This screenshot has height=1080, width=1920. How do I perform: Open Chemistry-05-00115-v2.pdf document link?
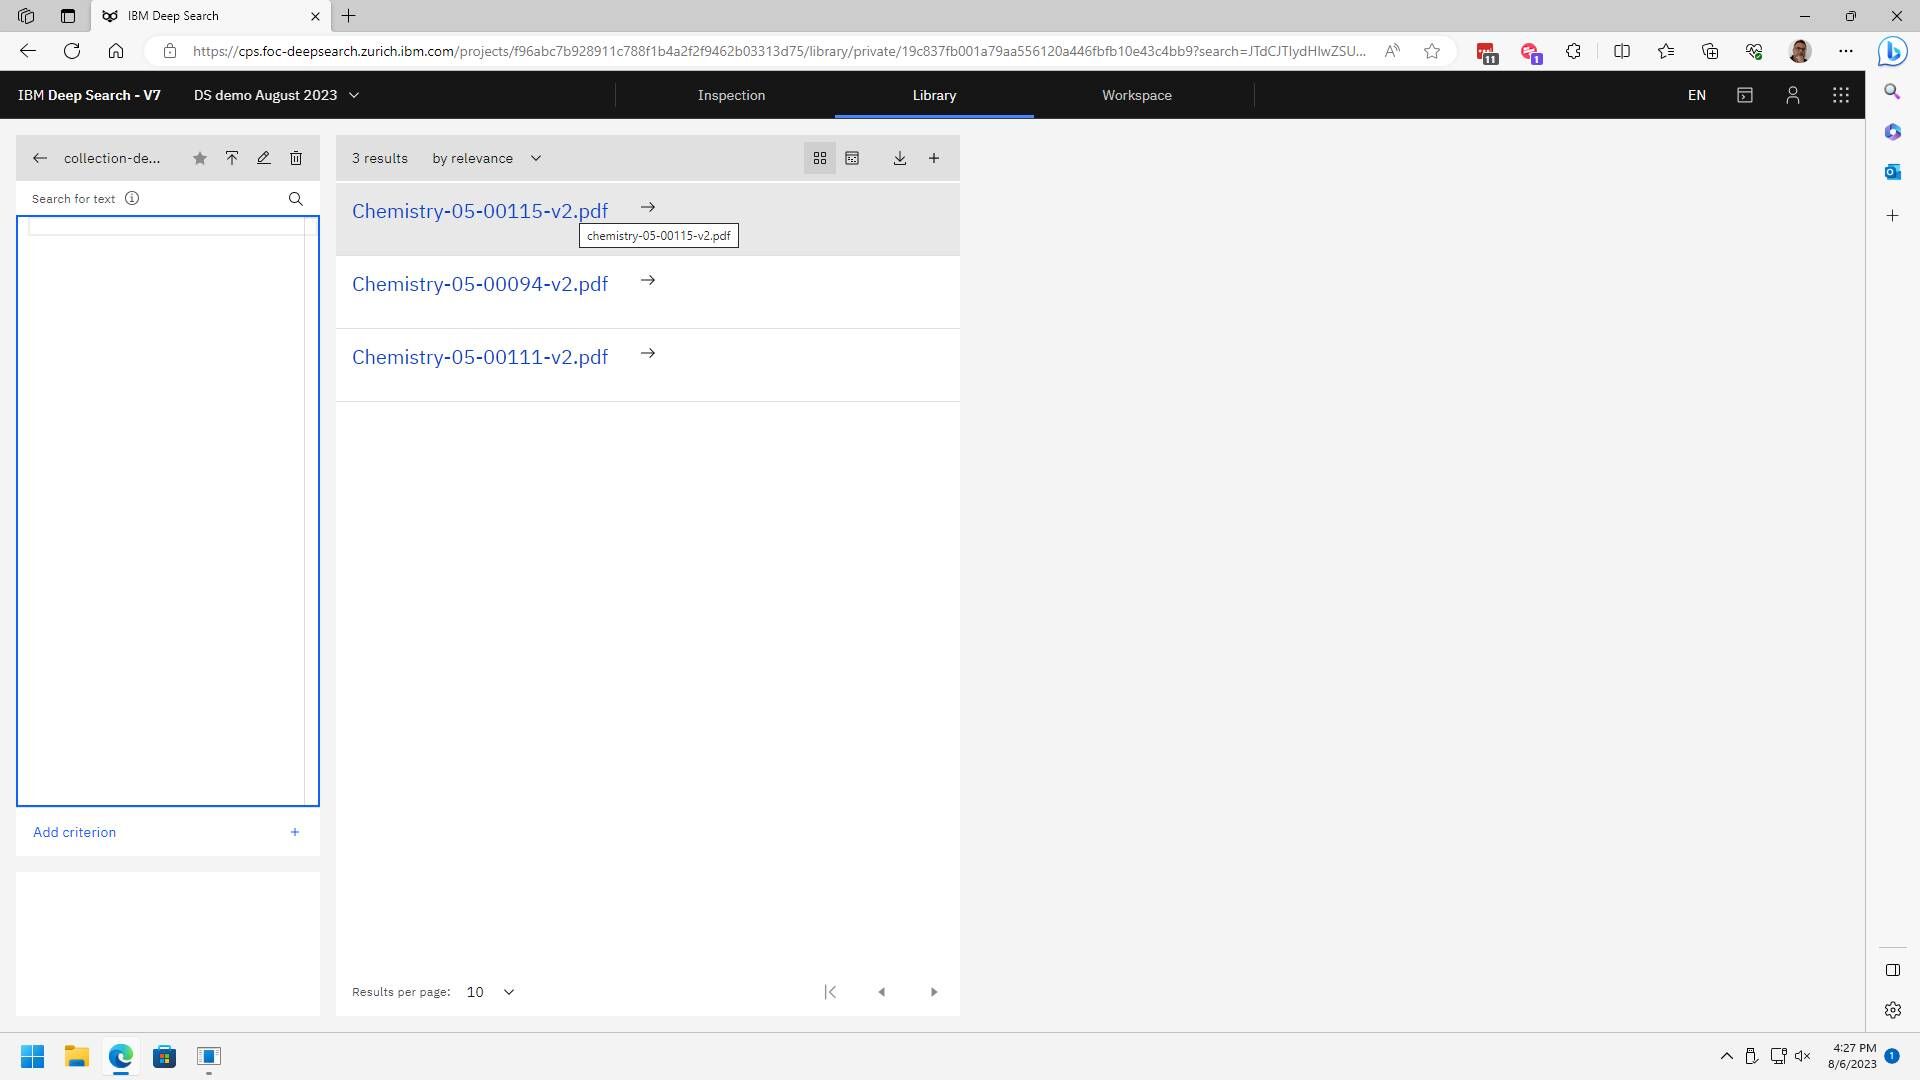[x=480, y=211]
